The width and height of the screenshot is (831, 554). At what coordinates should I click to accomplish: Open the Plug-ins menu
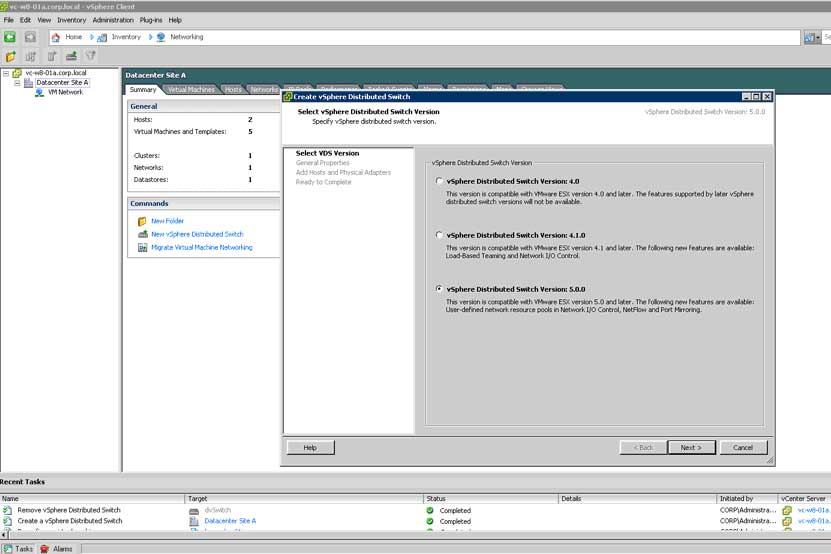click(151, 20)
